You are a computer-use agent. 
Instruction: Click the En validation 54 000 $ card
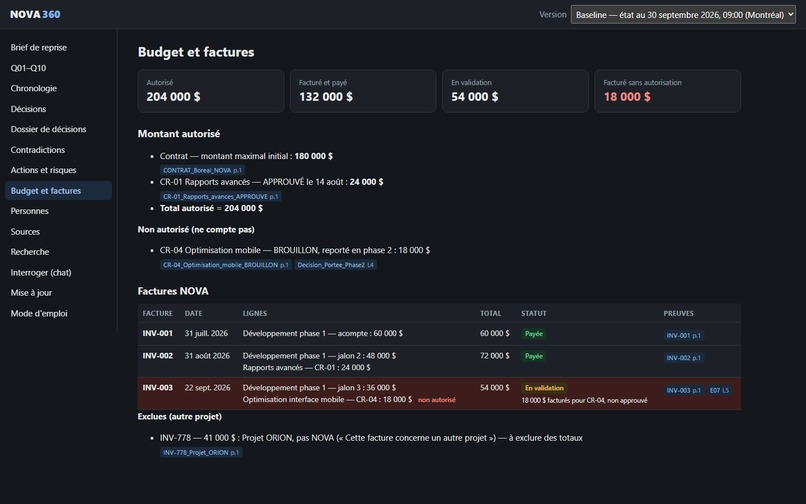515,91
